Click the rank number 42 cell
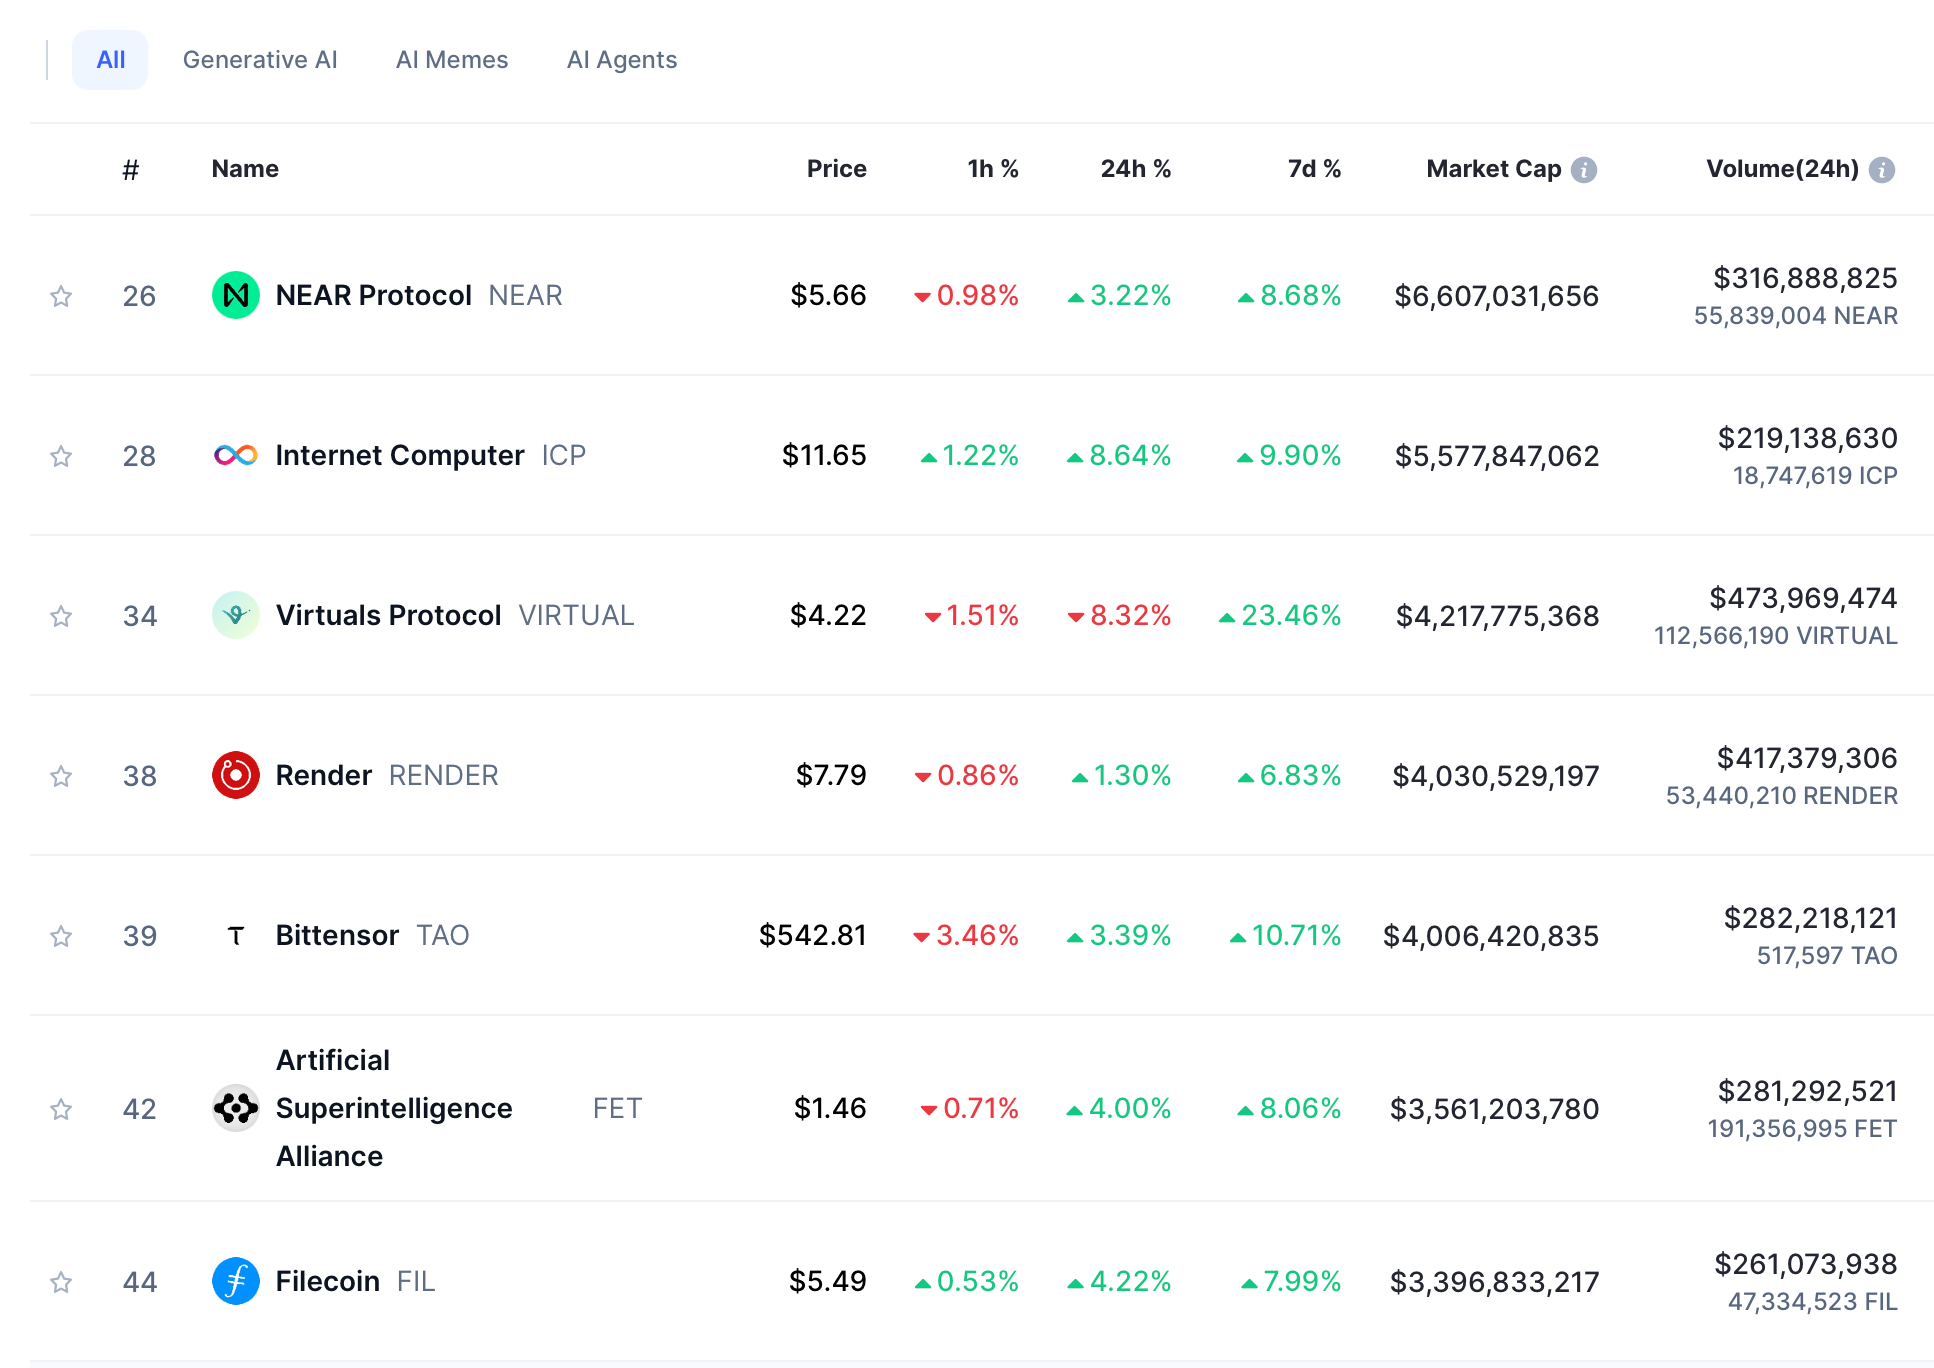The height and width of the screenshot is (1368, 1934). [x=139, y=1108]
